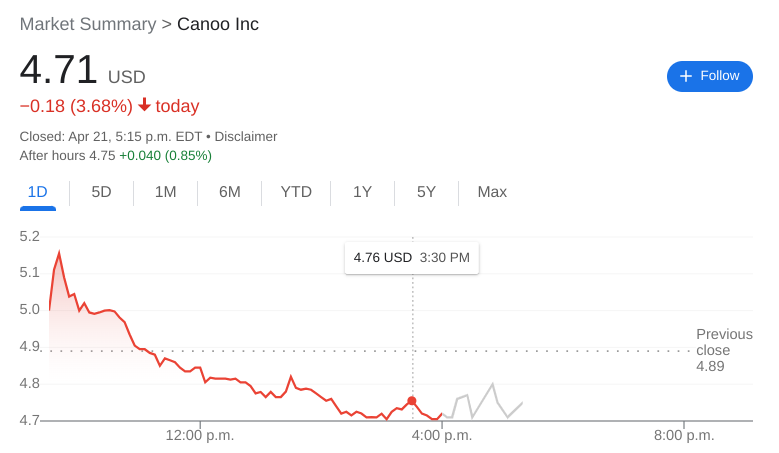
Task: Click the Follow button
Action: click(x=709, y=76)
